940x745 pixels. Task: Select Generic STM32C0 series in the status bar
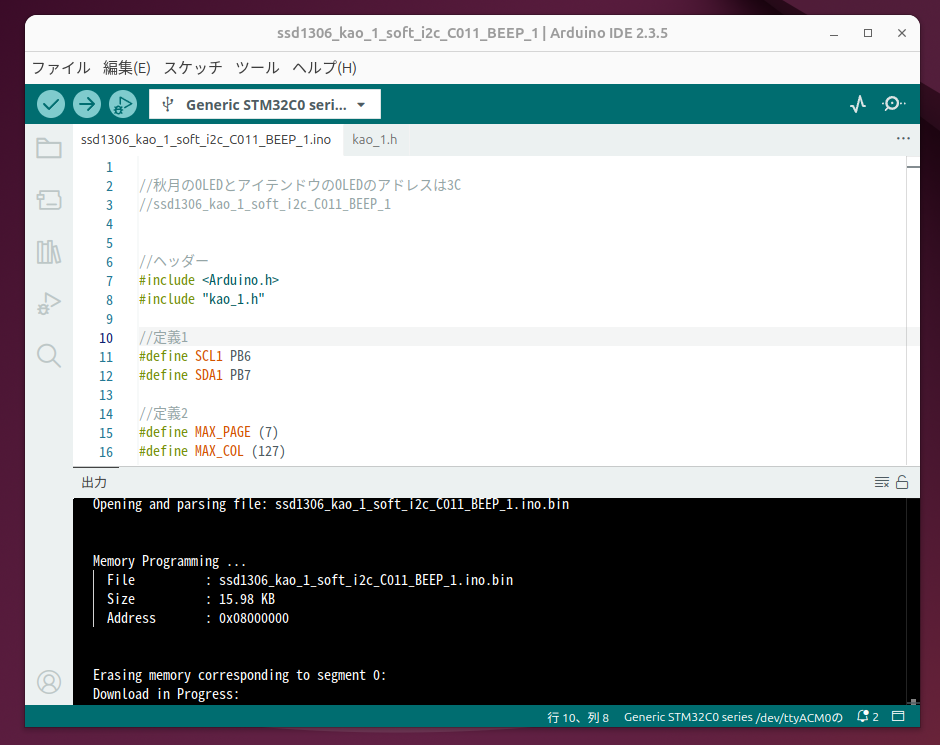732,717
